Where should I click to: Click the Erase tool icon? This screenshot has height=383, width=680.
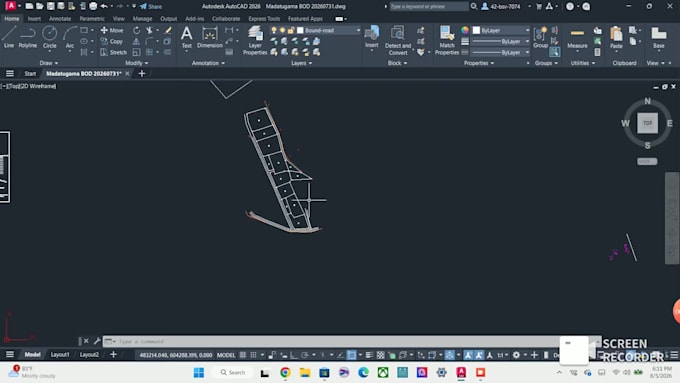(168, 30)
